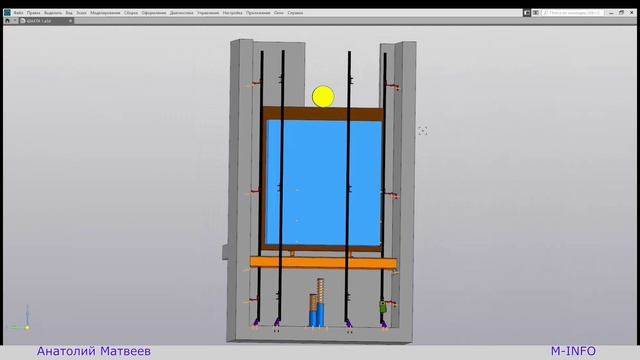This screenshot has width=640, height=360.
Task: Select the orange platform beam under cabin
Action: click(323, 262)
